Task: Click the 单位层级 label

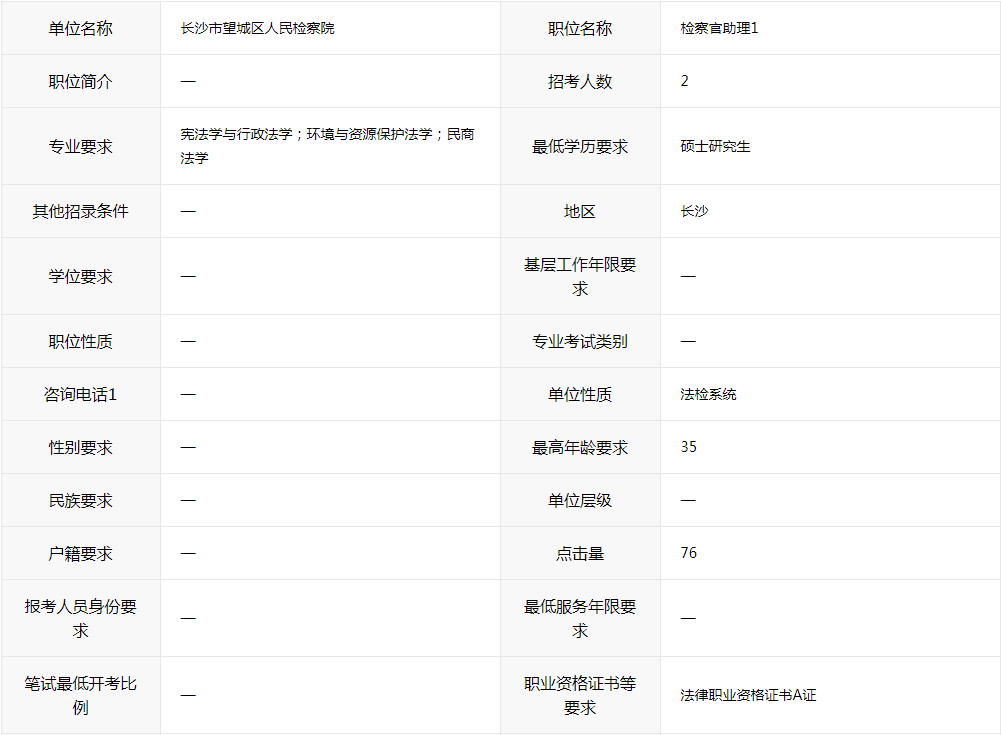Action: tap(580, 501)
